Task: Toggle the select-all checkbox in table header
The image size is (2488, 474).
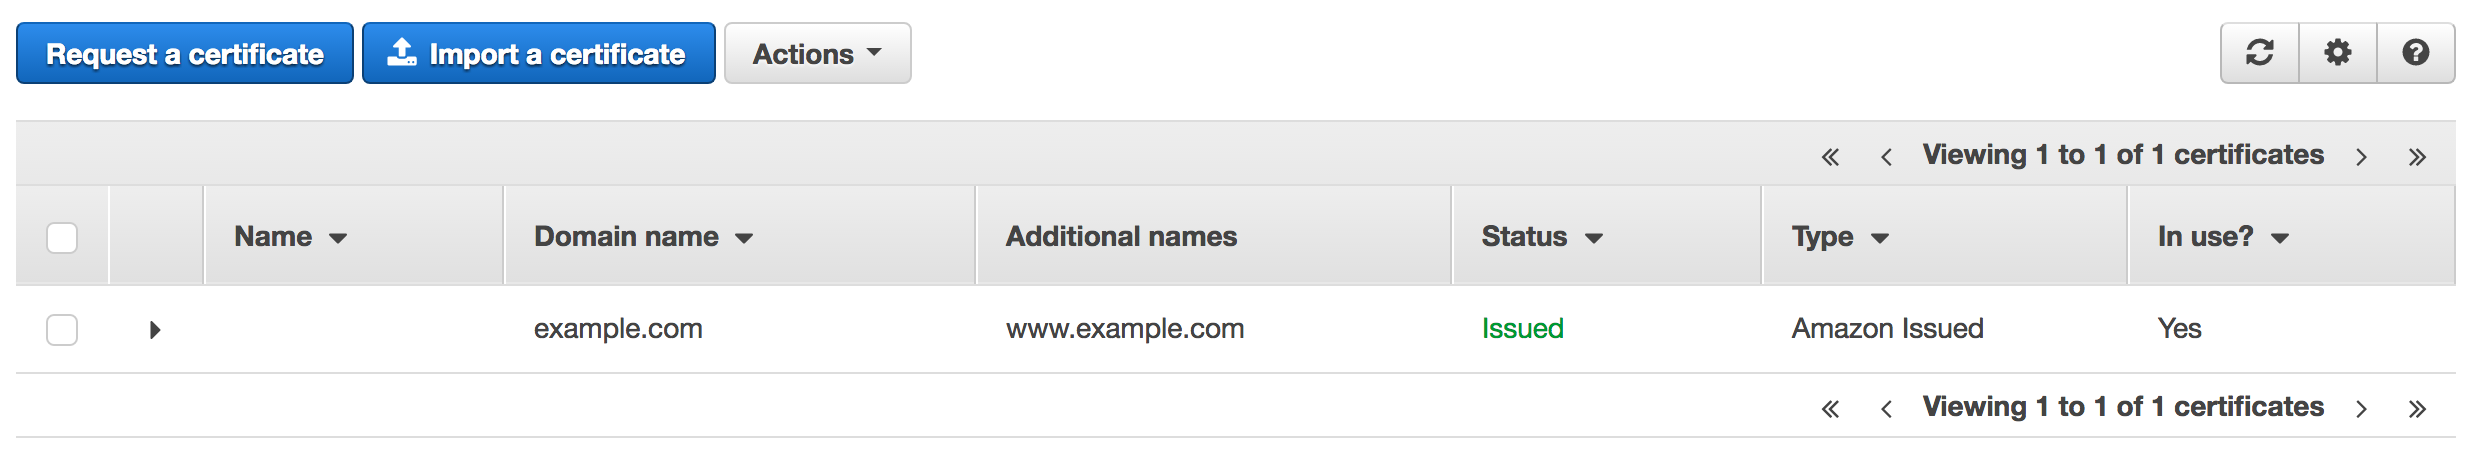Action: tap(62, 238)
